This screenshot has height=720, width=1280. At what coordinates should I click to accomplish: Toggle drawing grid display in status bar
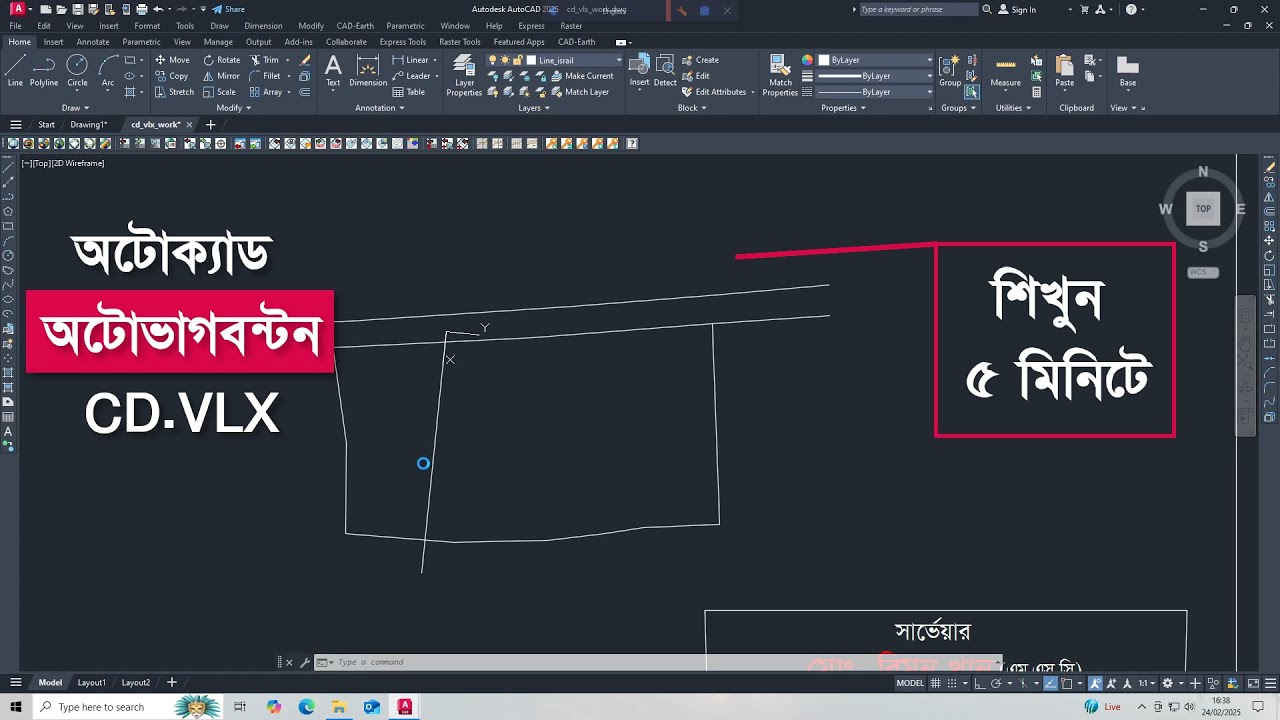[x=936, y=683]
